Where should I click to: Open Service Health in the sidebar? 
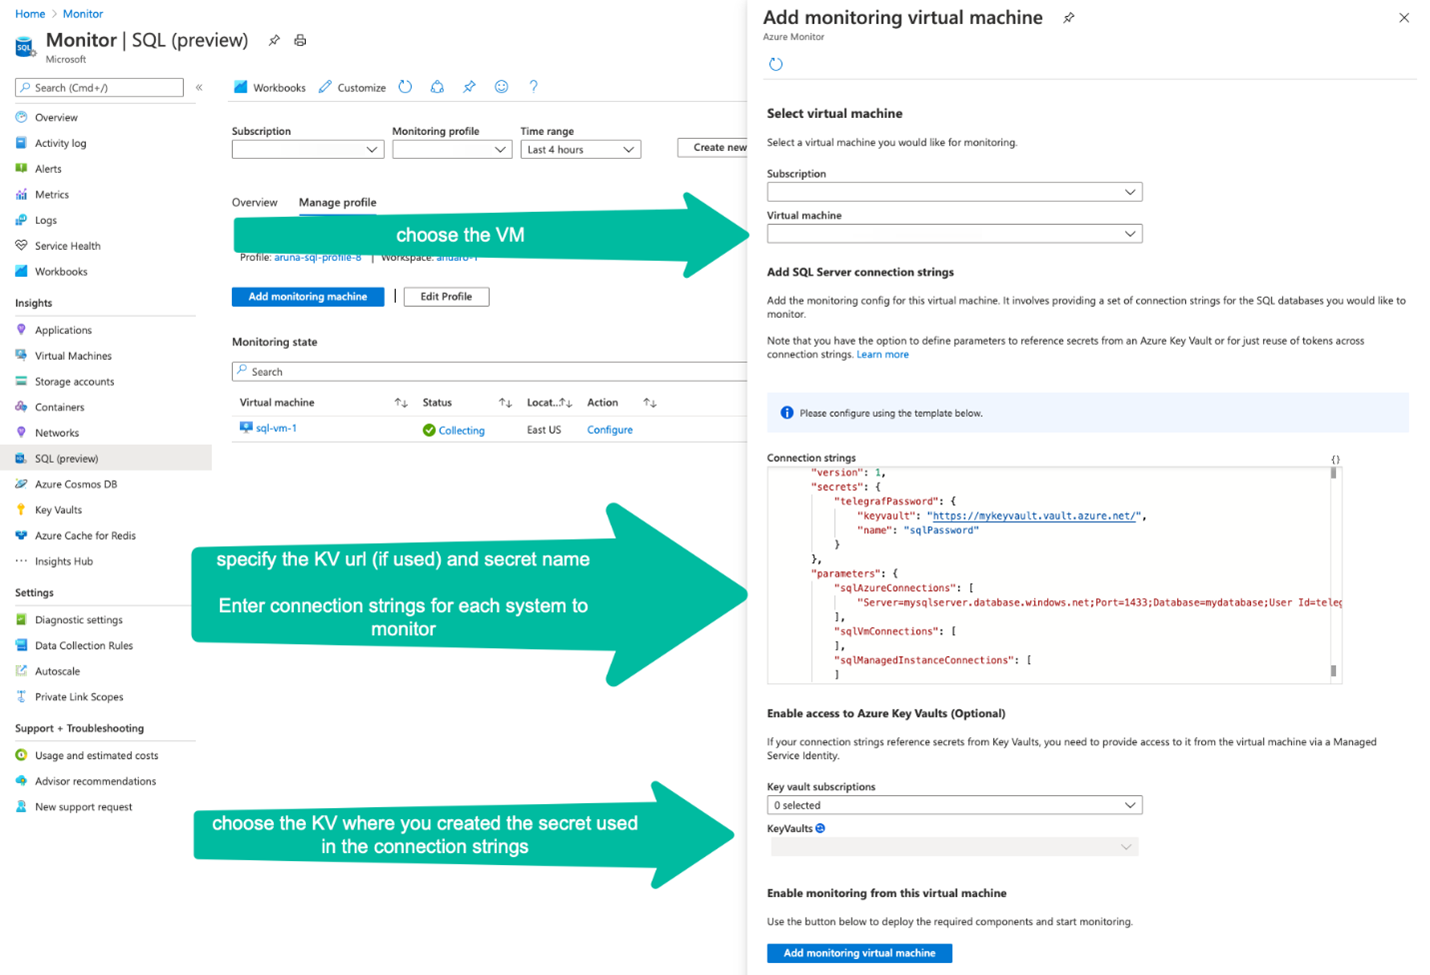[x=67, y=246]
